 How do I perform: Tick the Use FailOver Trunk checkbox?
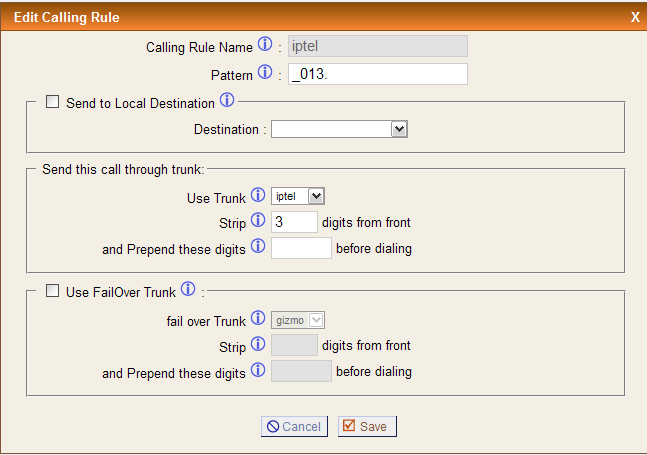tap(52, 290)
